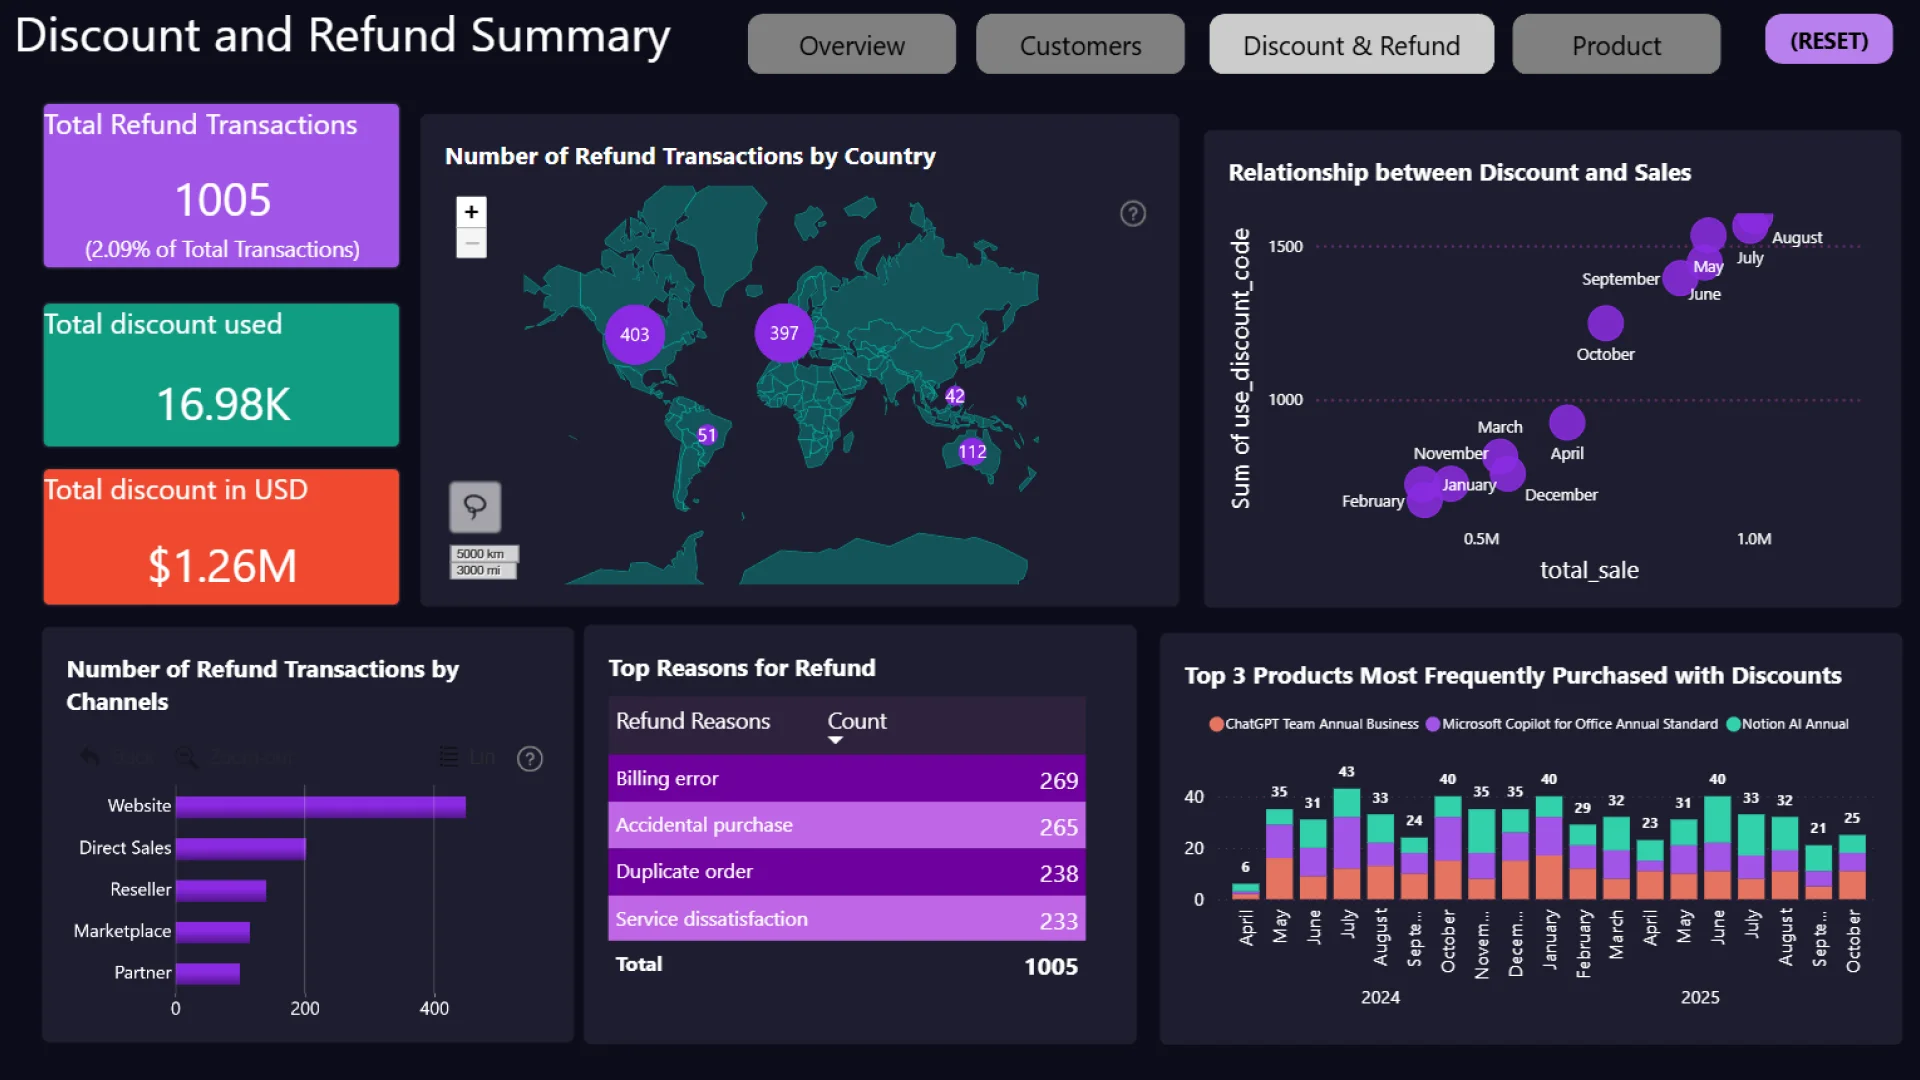Viewport: 1920px width, 1080px height.
Task: Toggle ChatGPT Team Annual Business legend item
Action: pyautogui.click(x=1314, y=724)
